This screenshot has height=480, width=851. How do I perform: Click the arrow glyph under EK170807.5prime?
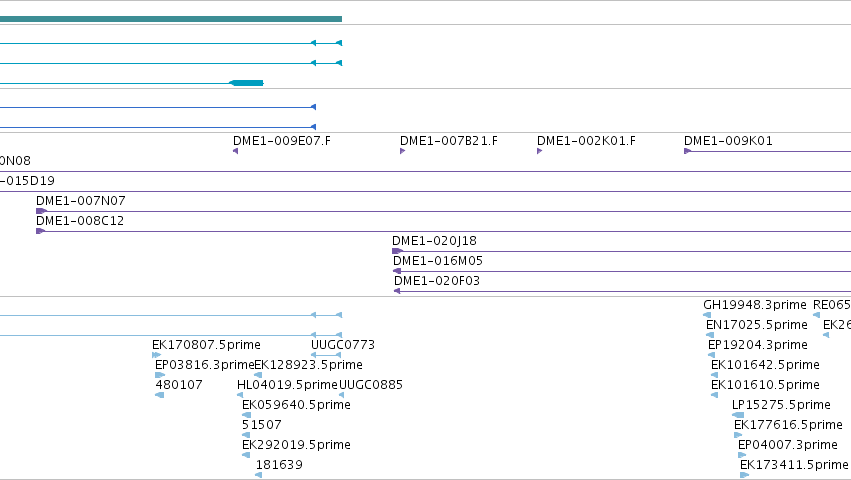(x=156, y=355)
